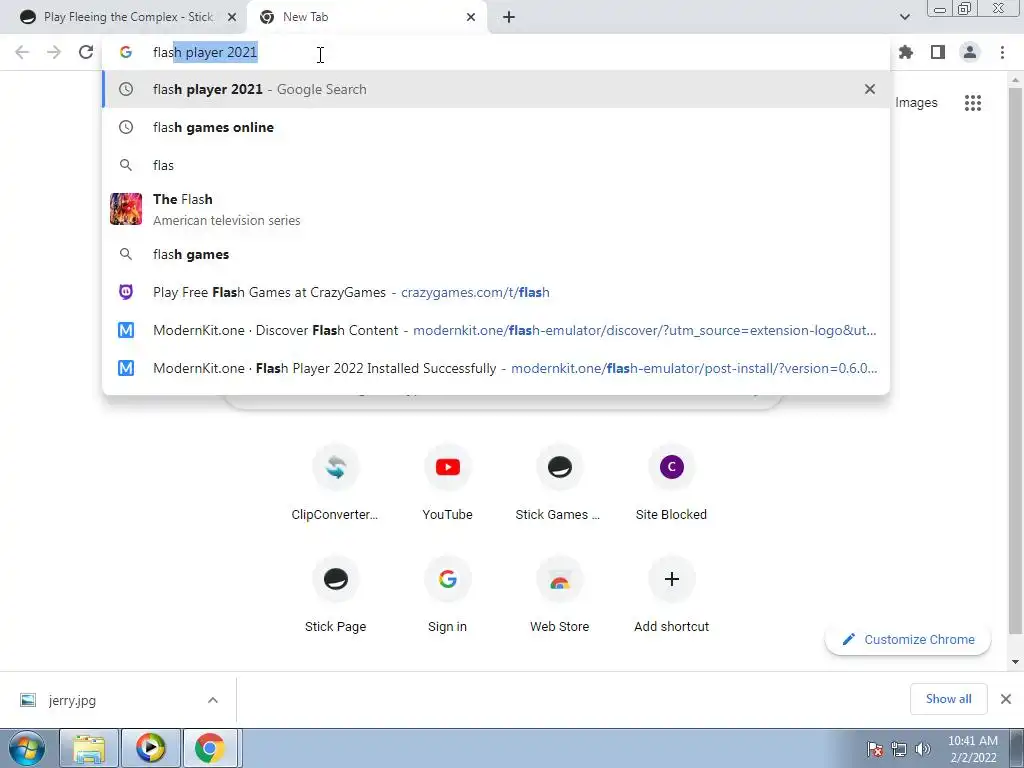The height and width of the screenshot is (768, 1024).
Task: Click Show all downloads button
Action: [948, 699]
